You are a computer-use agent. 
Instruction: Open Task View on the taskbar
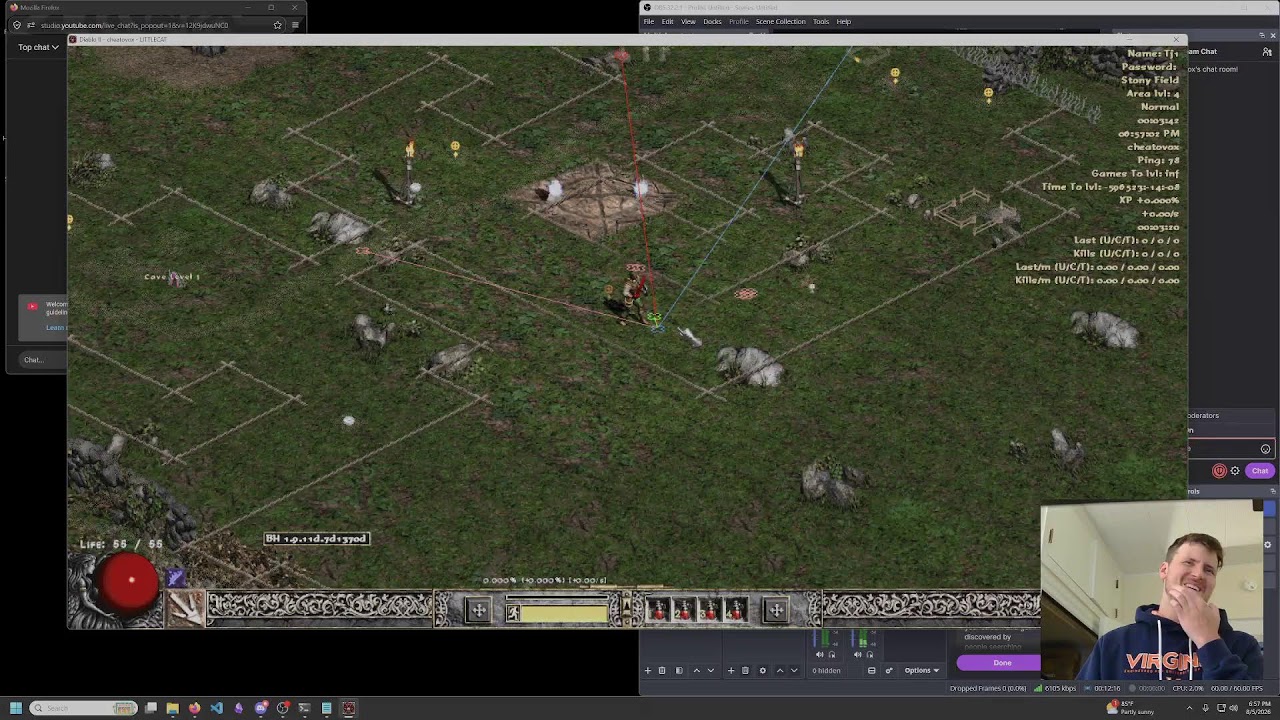coord(151,708)
